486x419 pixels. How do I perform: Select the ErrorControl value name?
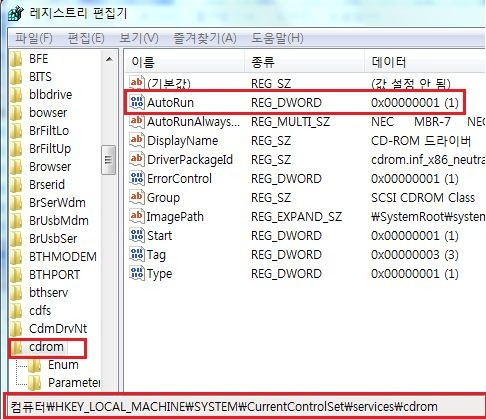pyautogui.click(x=179, y=179)
